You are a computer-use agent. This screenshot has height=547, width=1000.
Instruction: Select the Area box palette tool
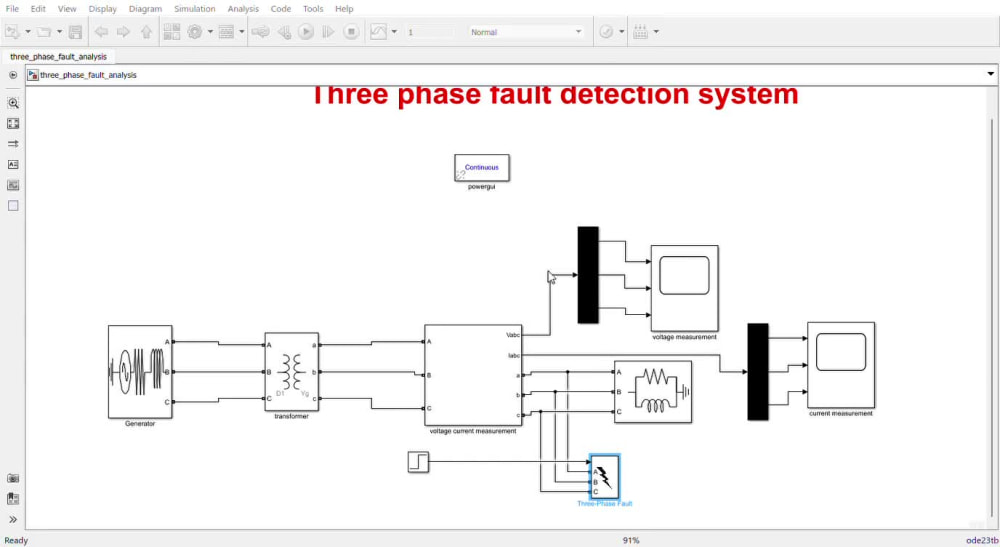click(13, 205)
